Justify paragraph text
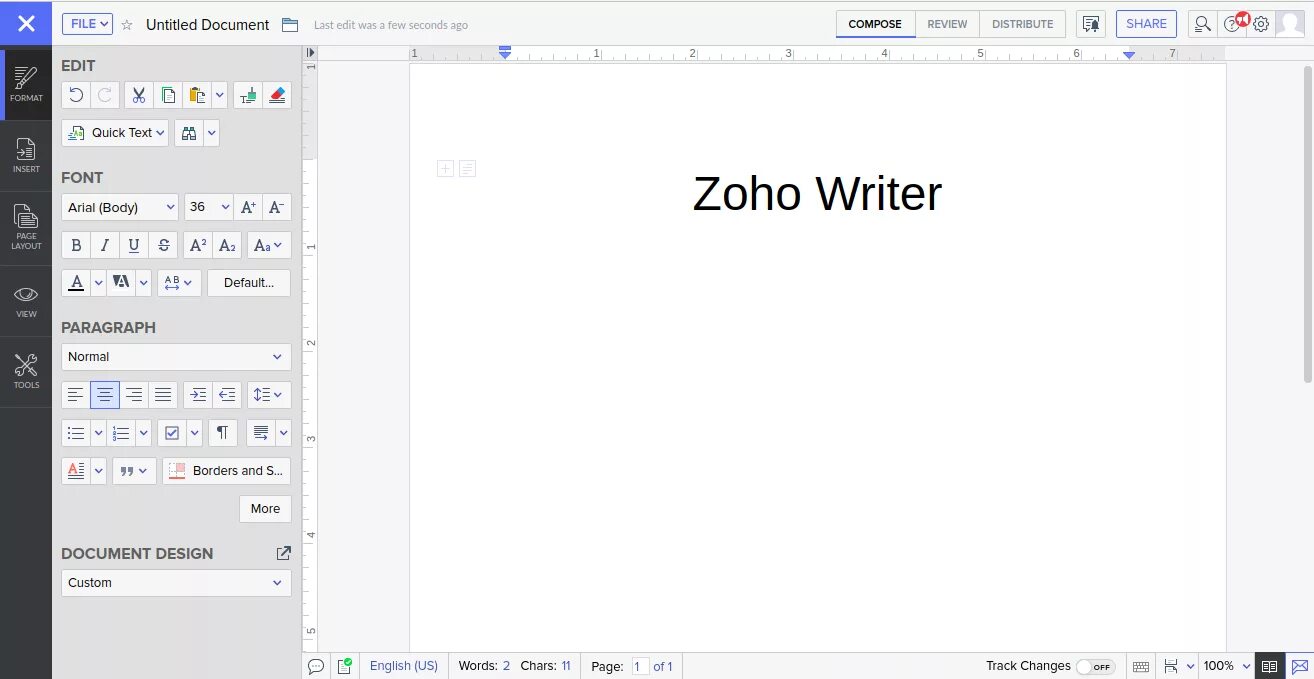 click(163, 395)
